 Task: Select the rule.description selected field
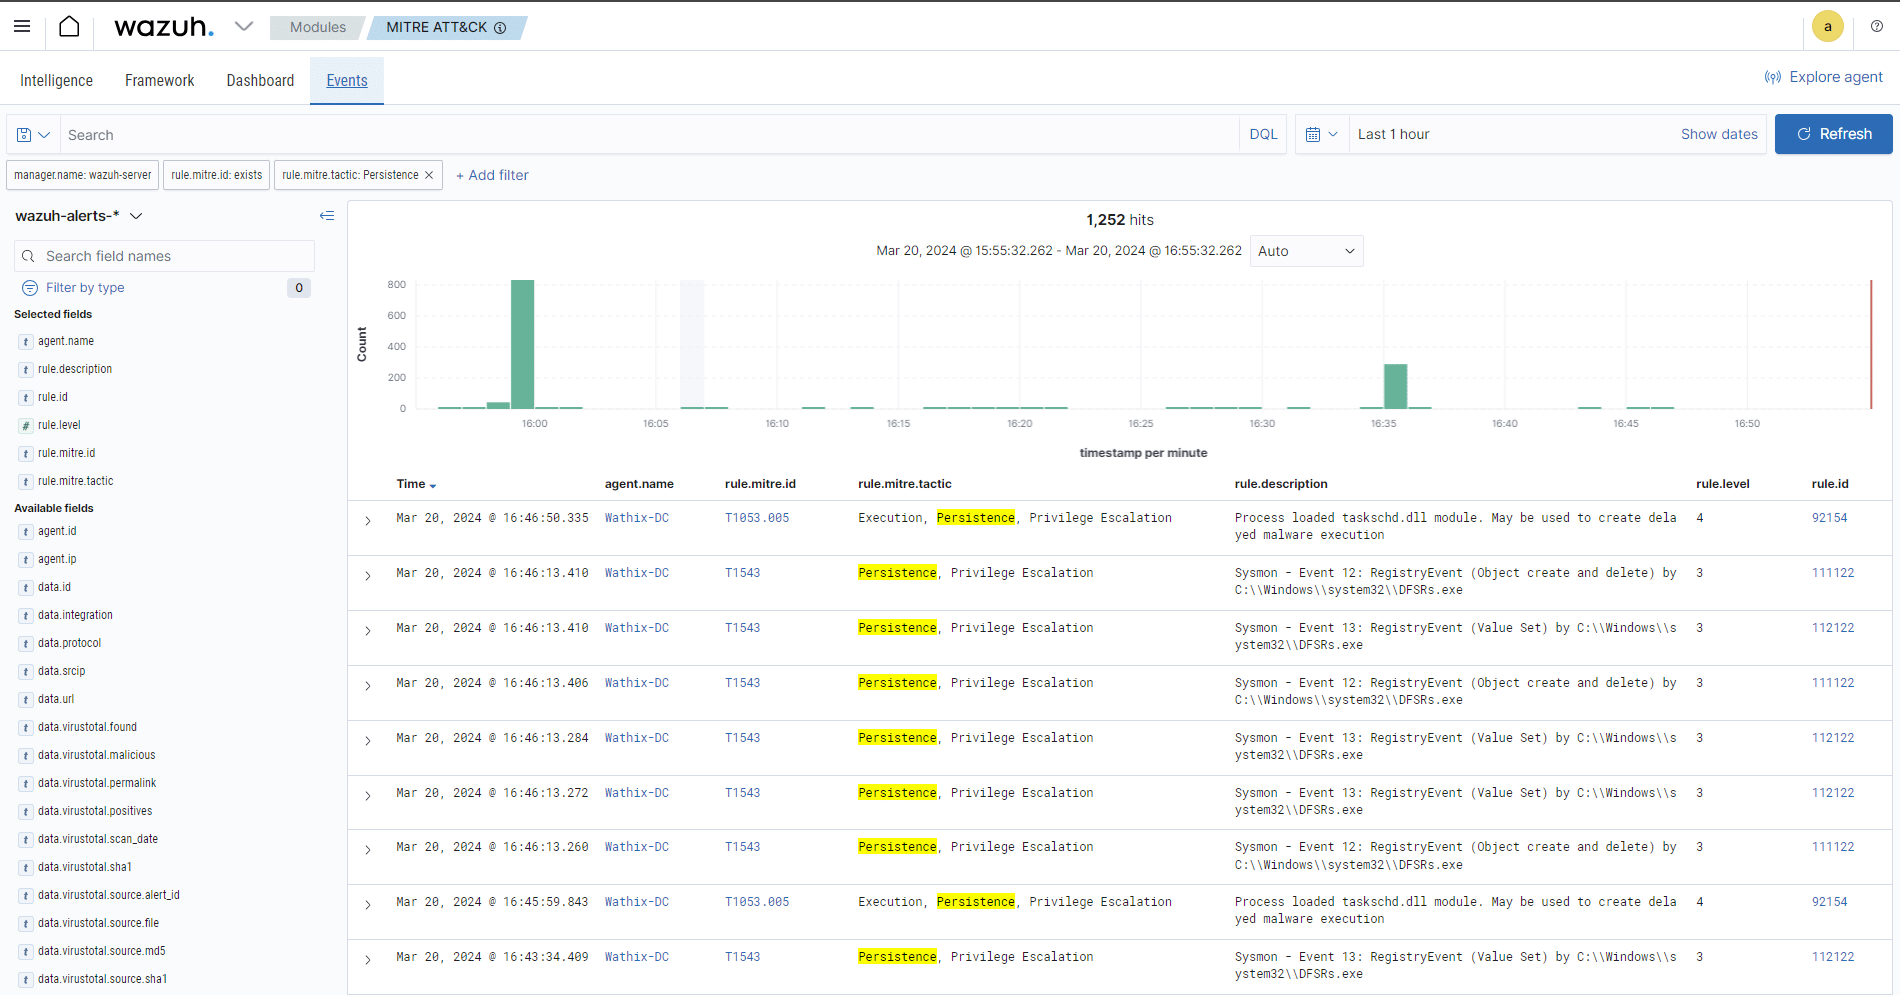click(x=75, y=369)
